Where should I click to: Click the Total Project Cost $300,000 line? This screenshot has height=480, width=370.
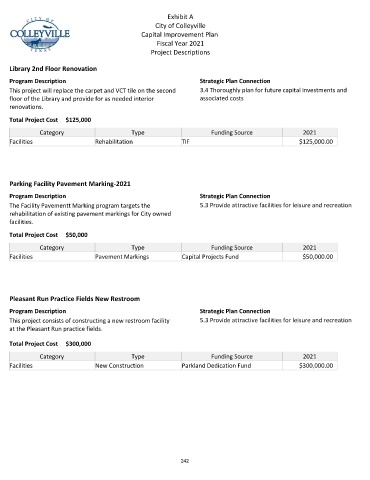pos(50,344)
